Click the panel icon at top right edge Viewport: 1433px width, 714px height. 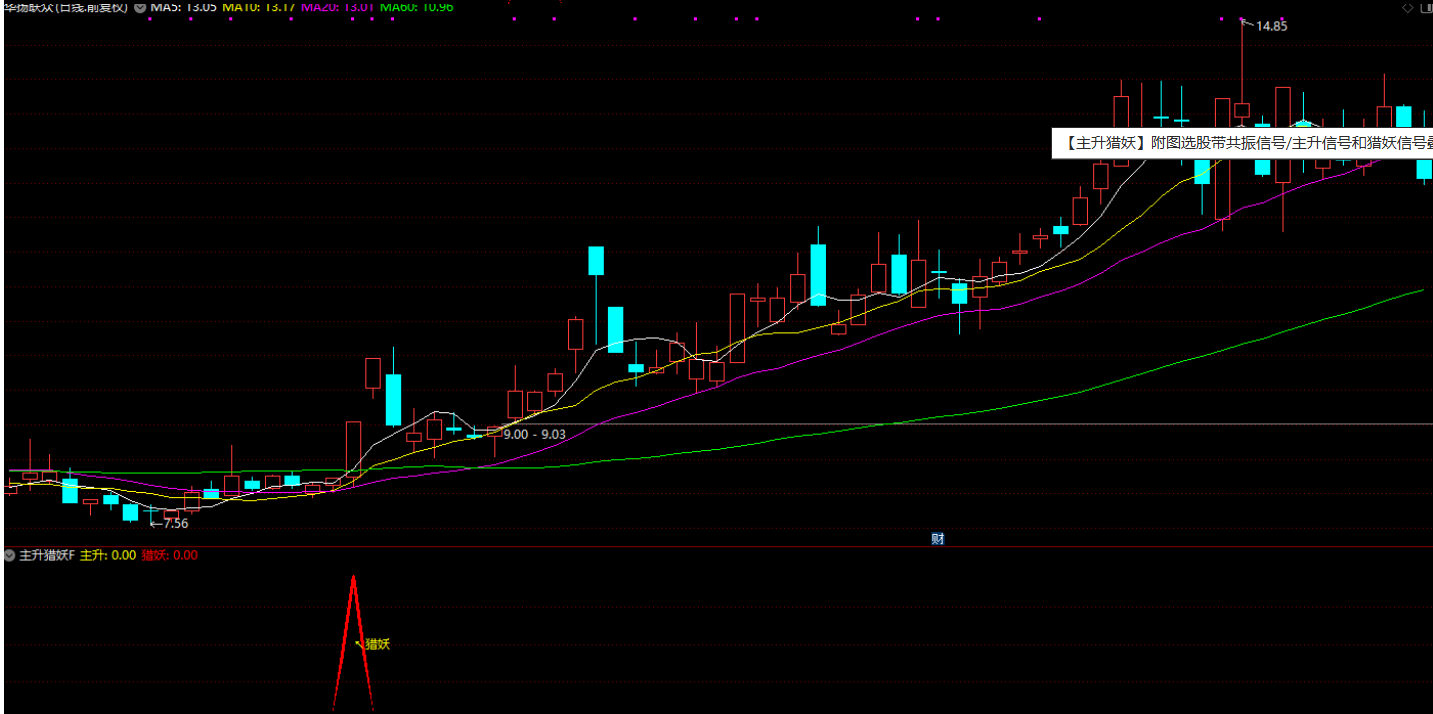coord(1427,7)
